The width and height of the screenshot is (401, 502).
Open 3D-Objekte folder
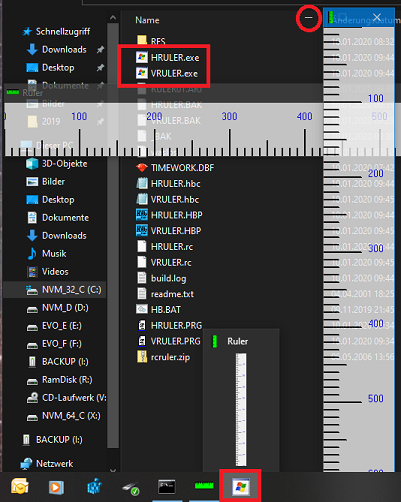tap(57, 164)
